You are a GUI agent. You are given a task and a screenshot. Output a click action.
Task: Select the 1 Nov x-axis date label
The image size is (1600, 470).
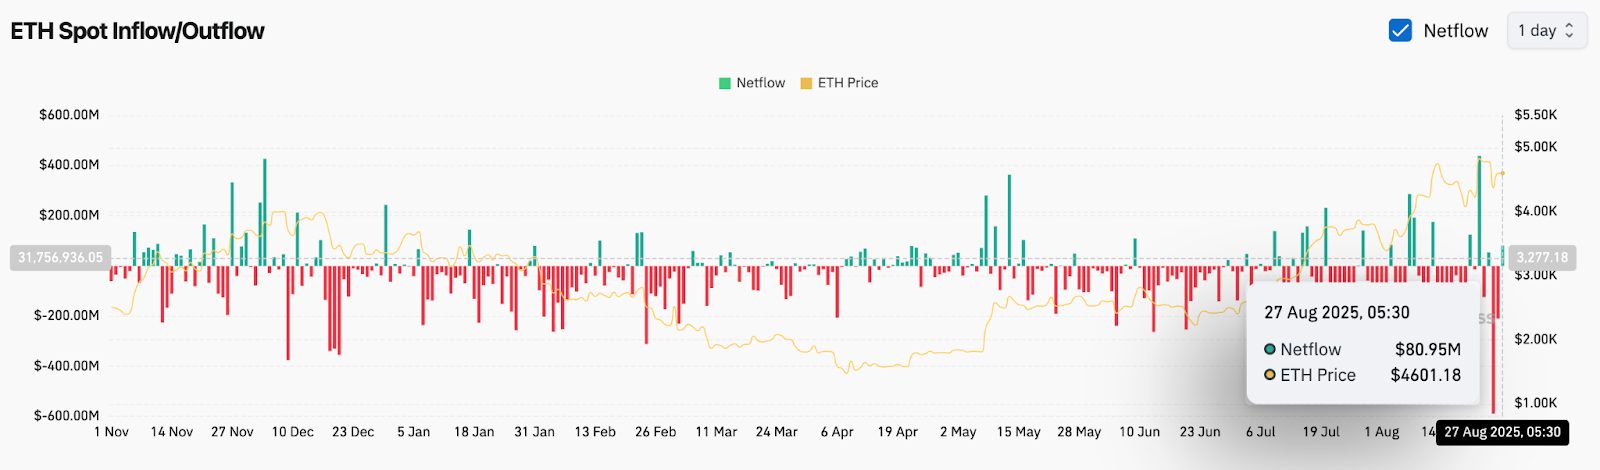pos(111,432)
